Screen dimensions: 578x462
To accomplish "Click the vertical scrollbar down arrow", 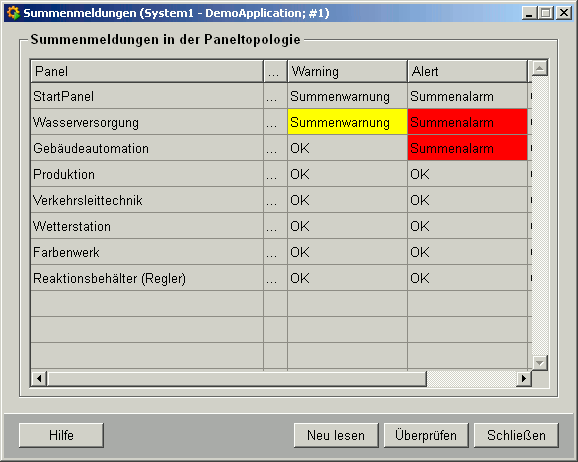I will pos(539,363).
